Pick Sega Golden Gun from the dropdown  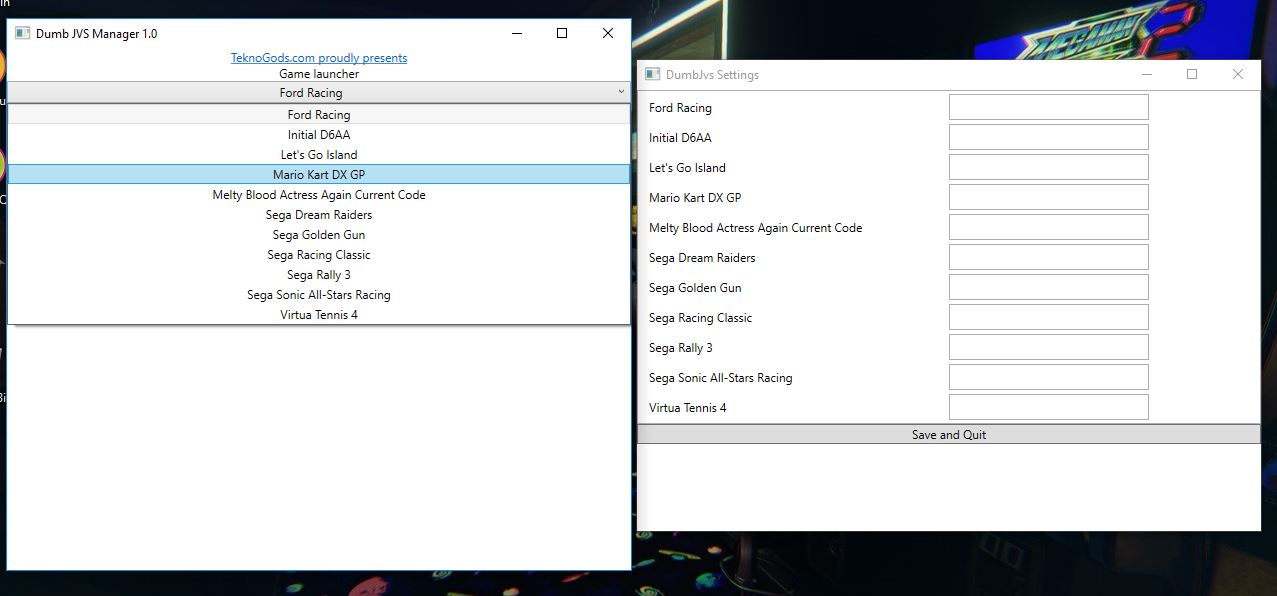coord(319,235)
